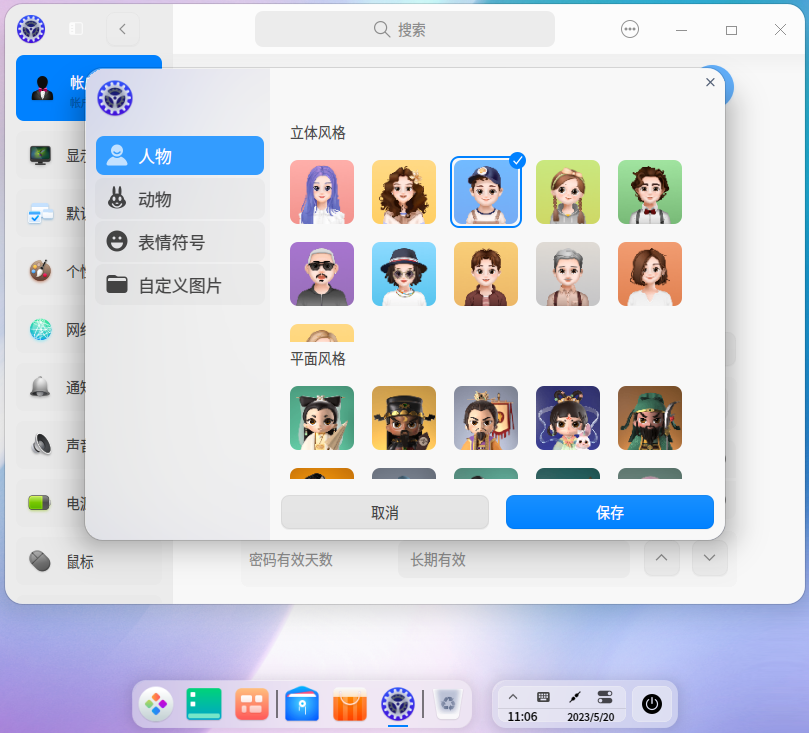The height and width of the screenshot is (733, 809).
Task: Click the network globe icon
Action: pos(40,329)
